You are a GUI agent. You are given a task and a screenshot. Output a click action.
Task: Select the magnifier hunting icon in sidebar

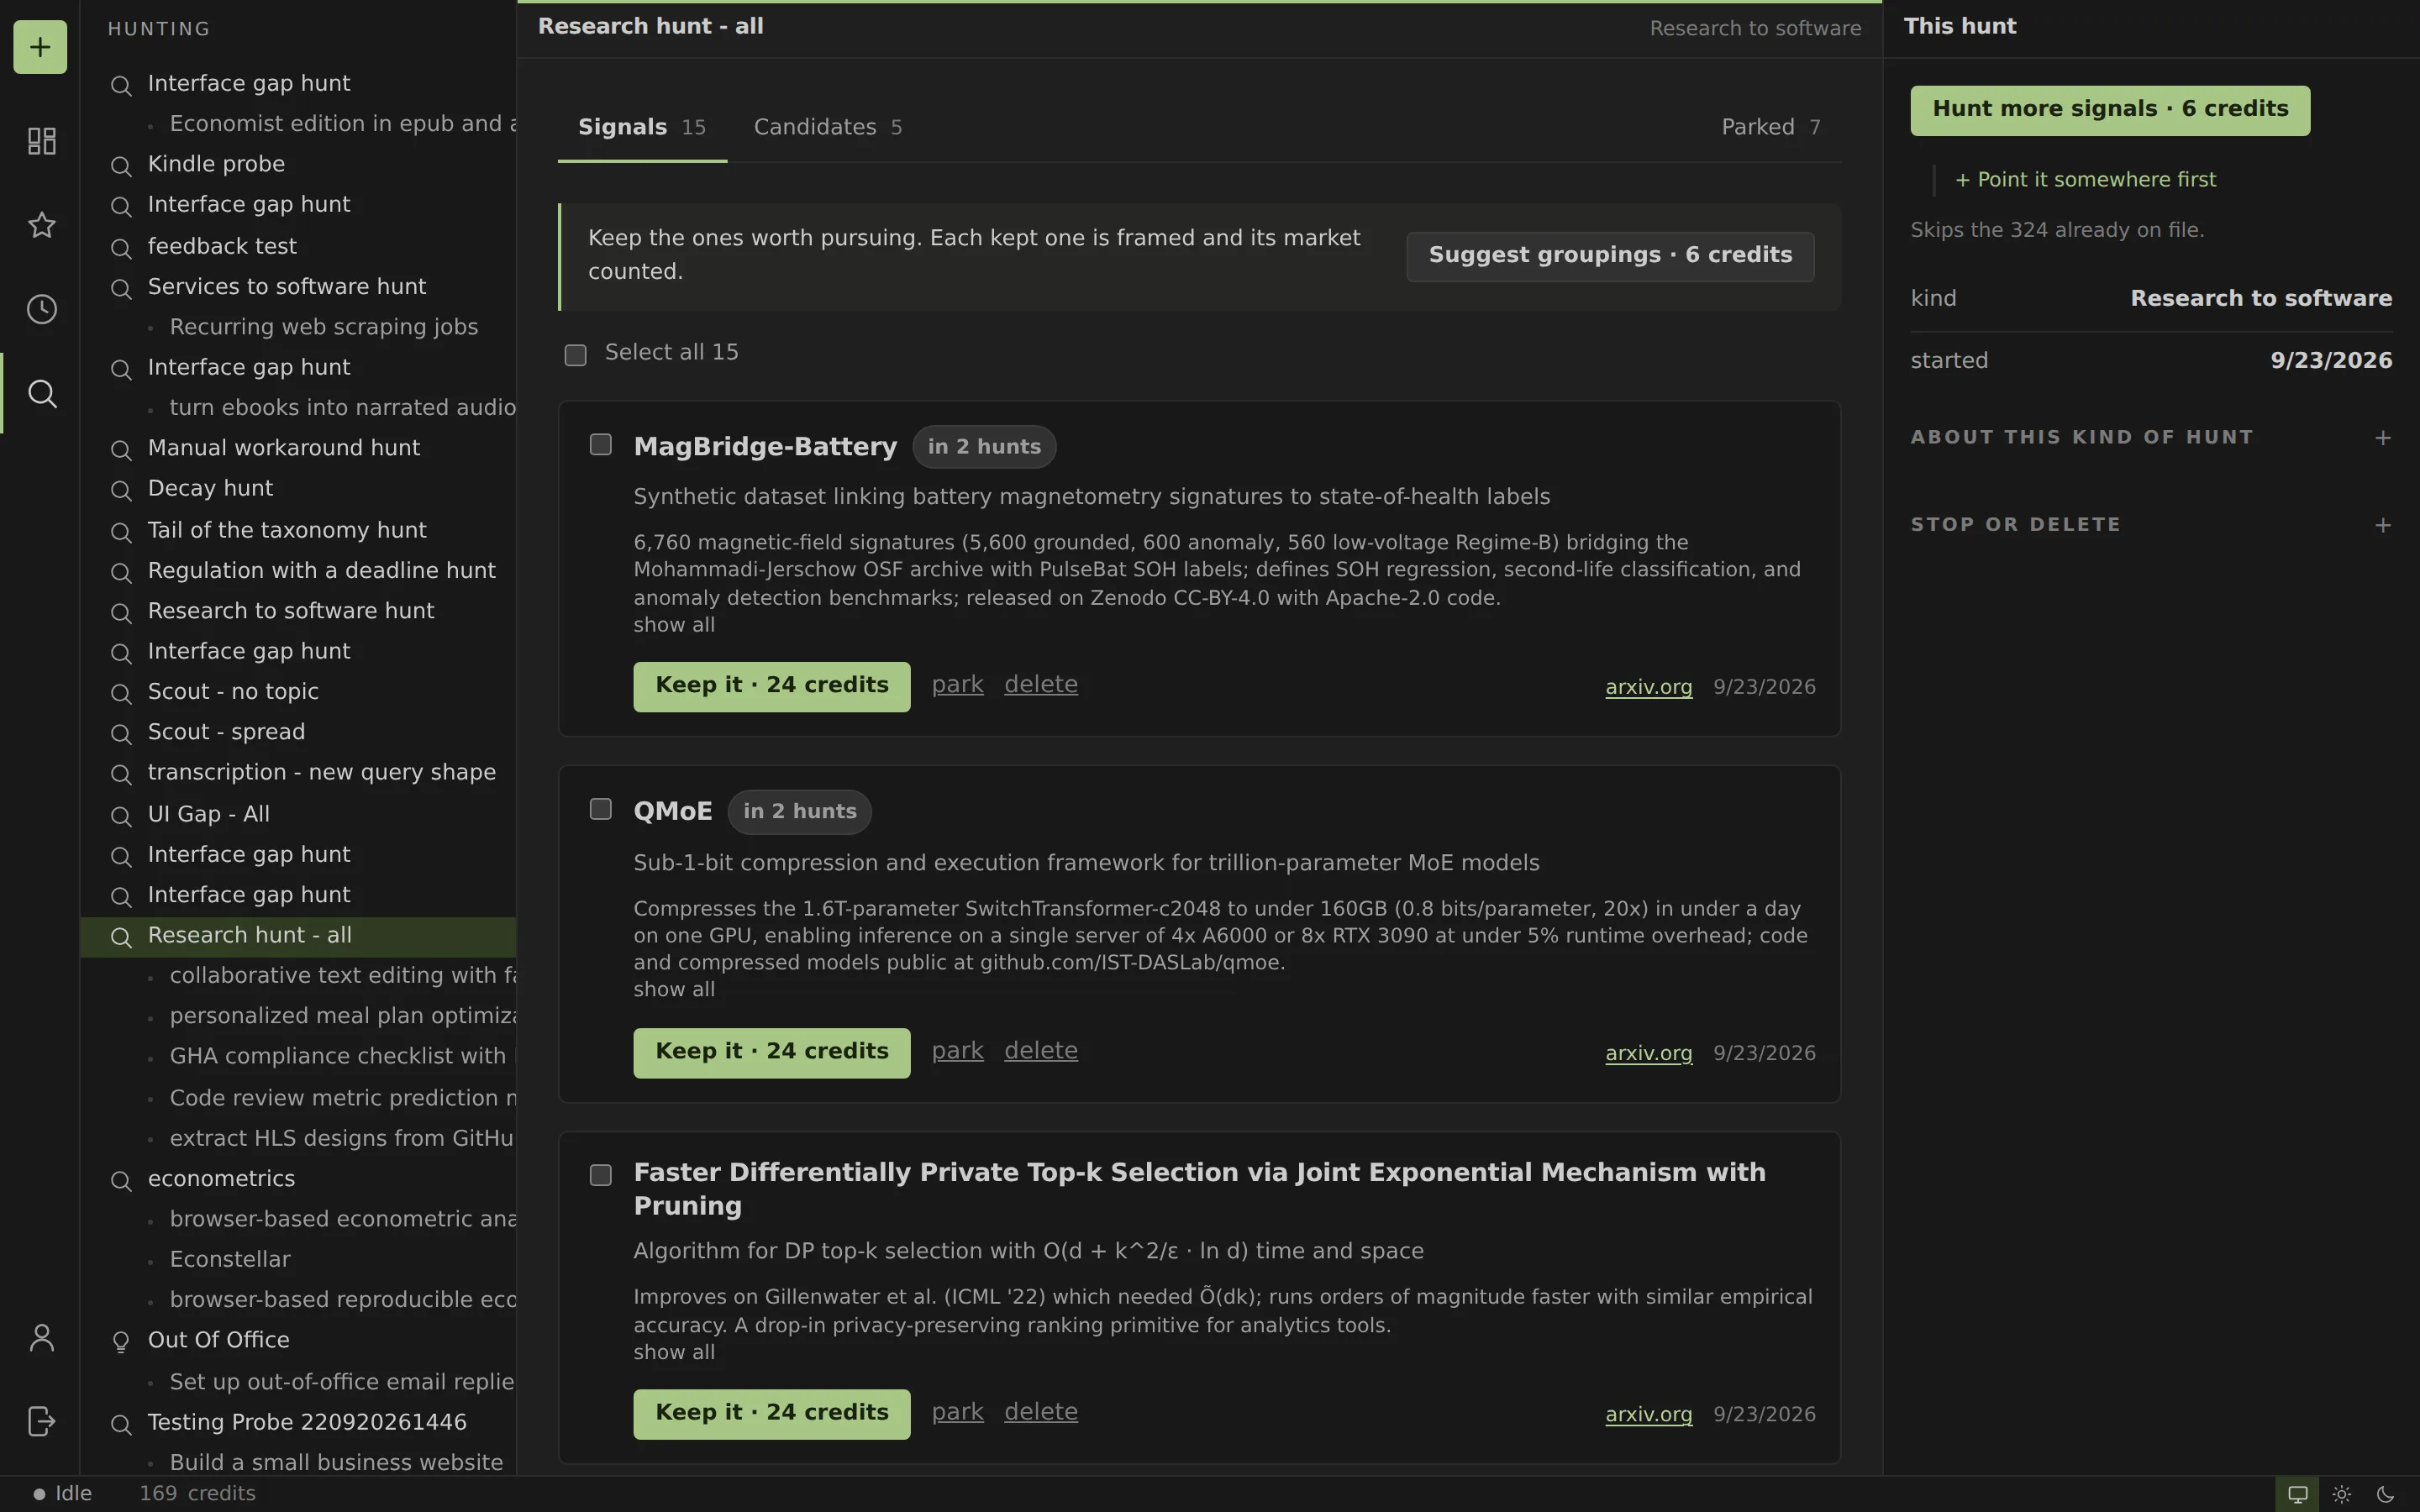(41, 393)
